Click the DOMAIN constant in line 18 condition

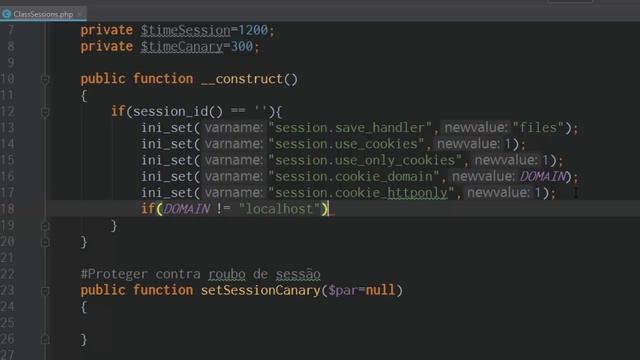click(x=187, y=209)
